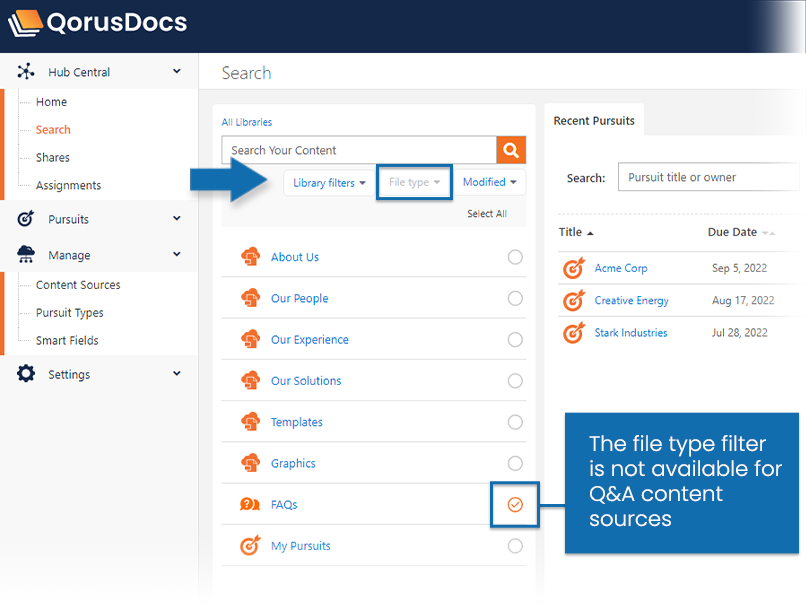Screen dimensions: 806x605
Task: Select the Our Solutions library radio
Action: click(515, 380)
